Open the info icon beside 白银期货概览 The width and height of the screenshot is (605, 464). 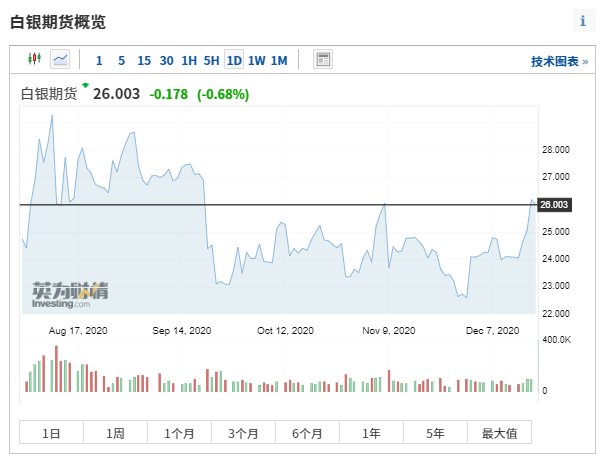click(x=584, y=21)
